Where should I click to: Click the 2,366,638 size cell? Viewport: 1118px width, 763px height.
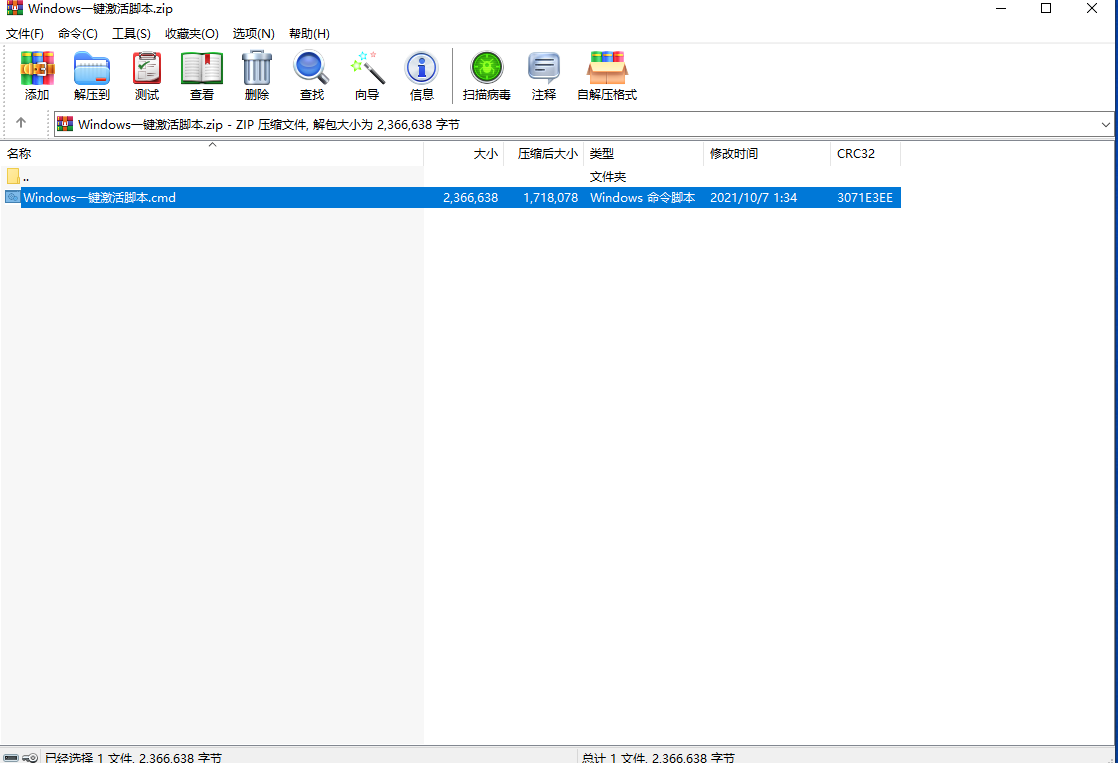tap(471, 198)
